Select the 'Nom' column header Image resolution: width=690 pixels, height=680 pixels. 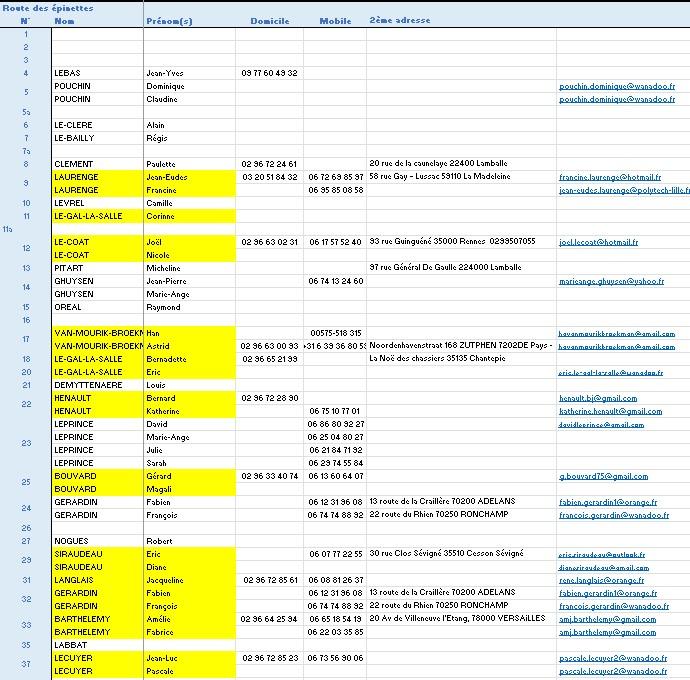64,21
